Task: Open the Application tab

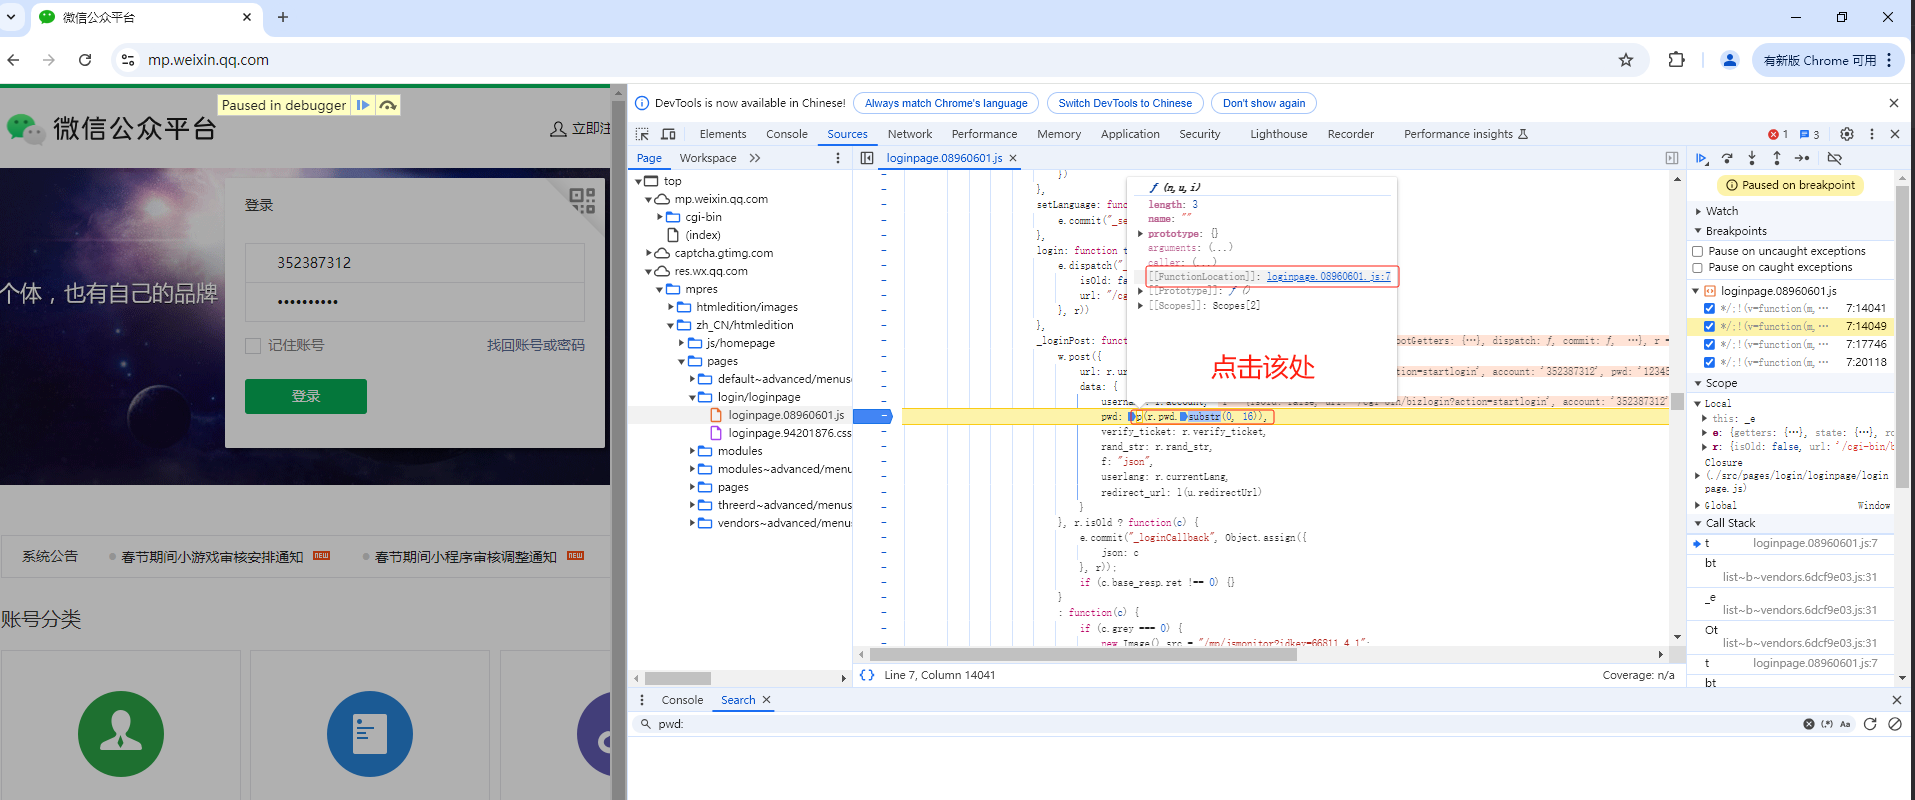Action: [x=1130, y=134]
